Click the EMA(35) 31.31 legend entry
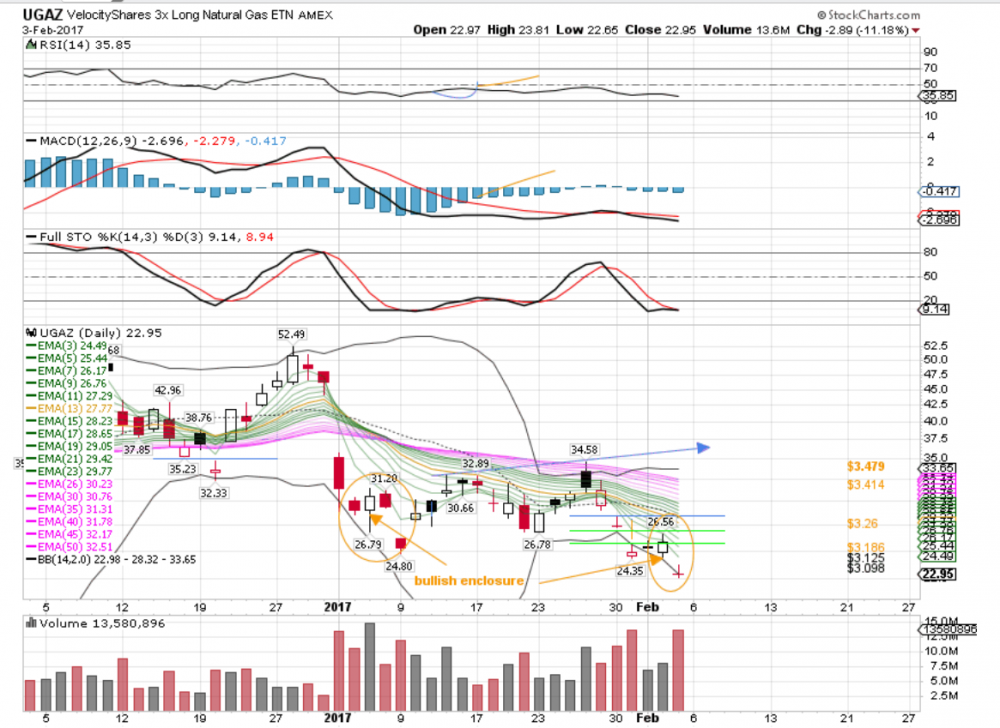The image size is (1000, 728). (70, 509)
